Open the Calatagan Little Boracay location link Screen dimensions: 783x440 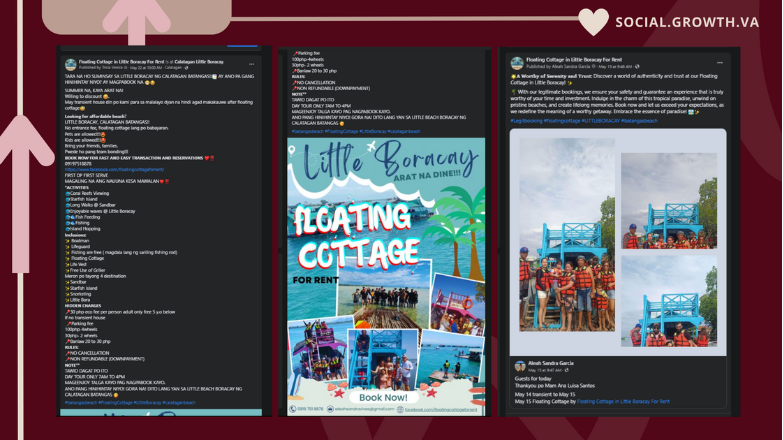[199, 62]
